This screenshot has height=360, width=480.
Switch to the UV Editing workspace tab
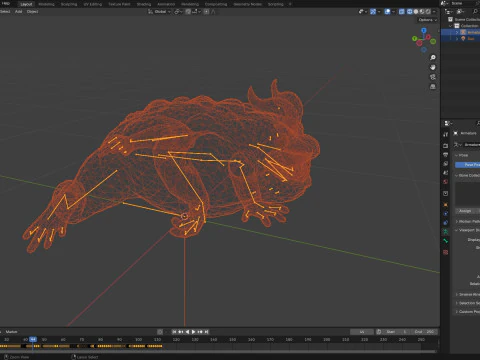point(93,4)
